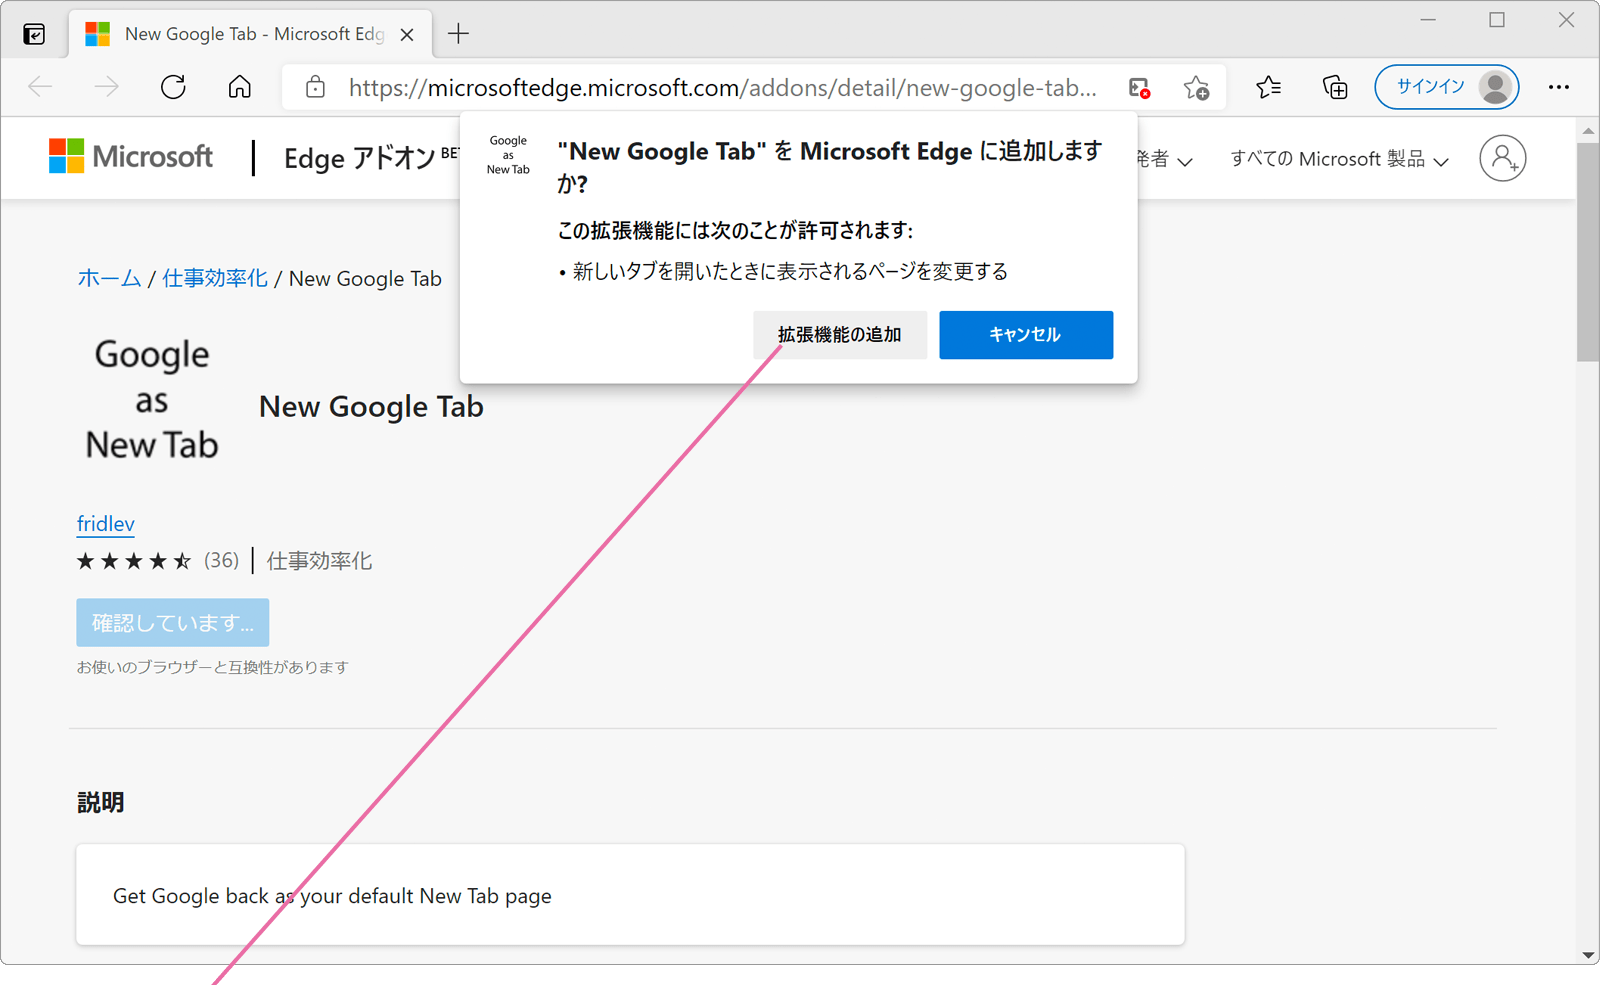Open ホーム breadcrumb link
The width and height of the screenshot is (1600, 985).
tap(109, 278)
